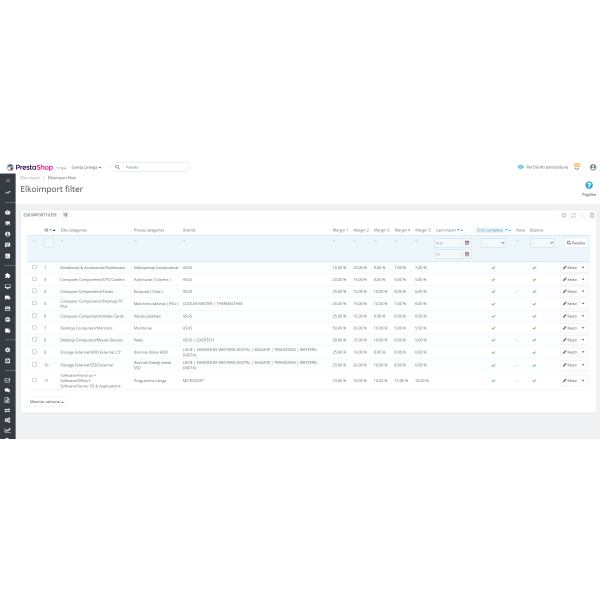Open the Cron complete filter dropdown

[493, 243]
